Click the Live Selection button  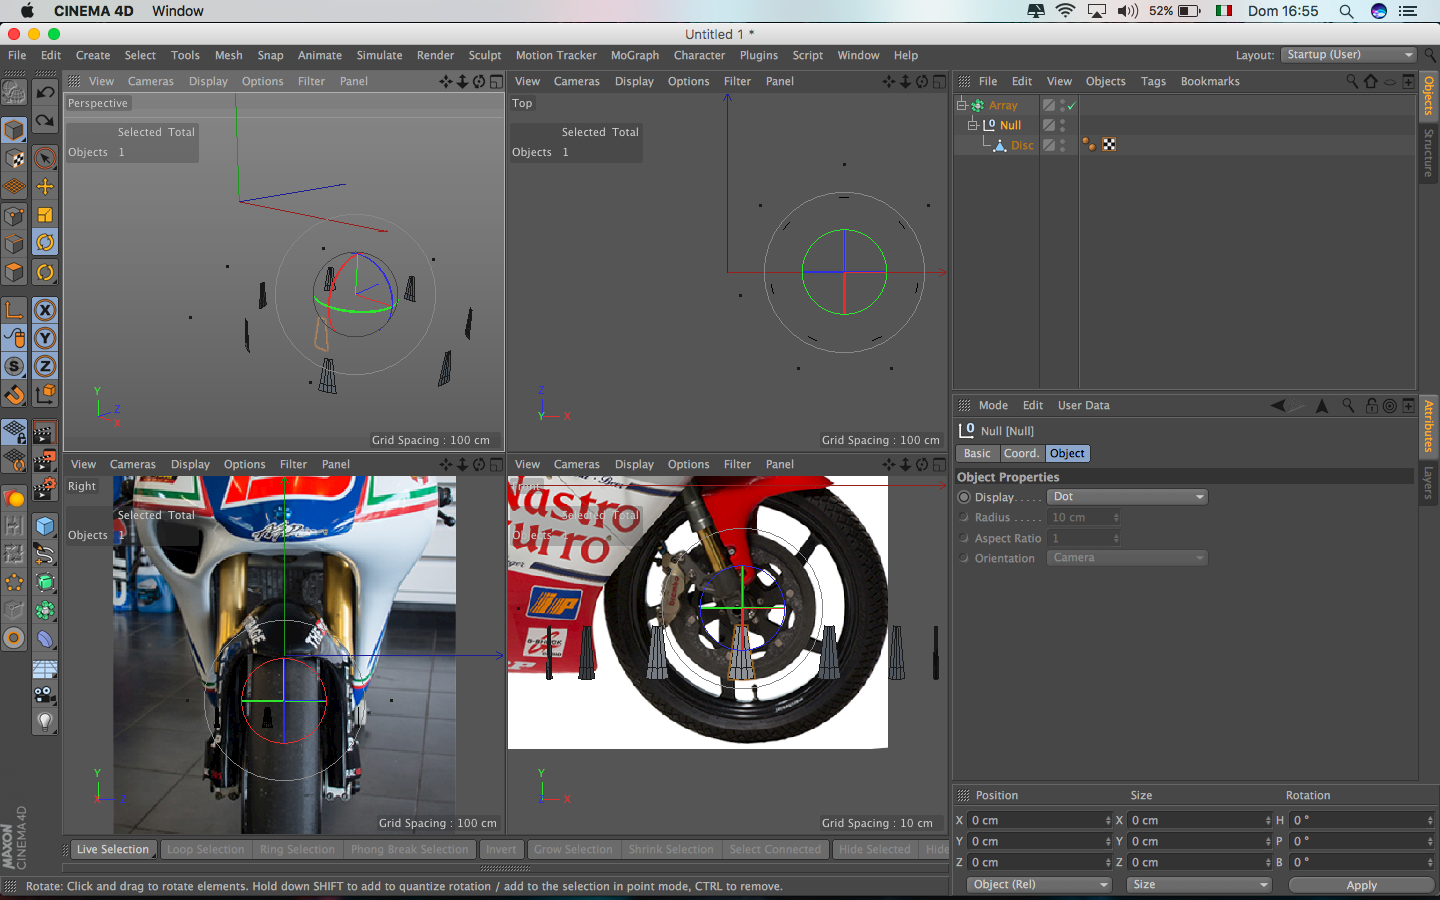pos(112,850)
